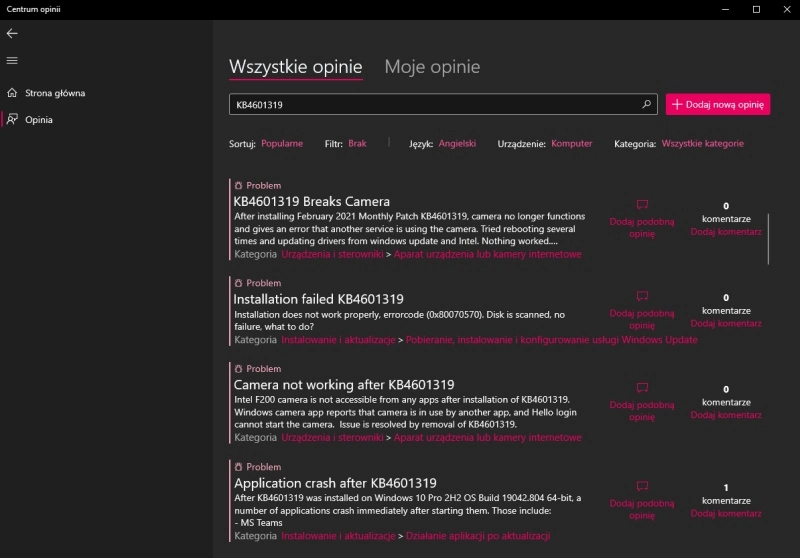800x558 pixels.
Task: Select the Wszystkie opinie tab
Action: (x=295, y=67)
